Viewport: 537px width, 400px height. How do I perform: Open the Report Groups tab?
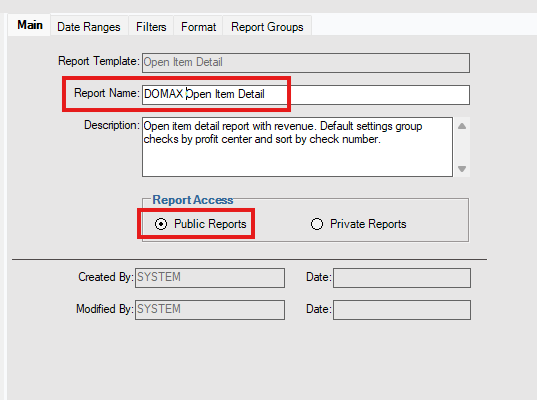[267, 27]
